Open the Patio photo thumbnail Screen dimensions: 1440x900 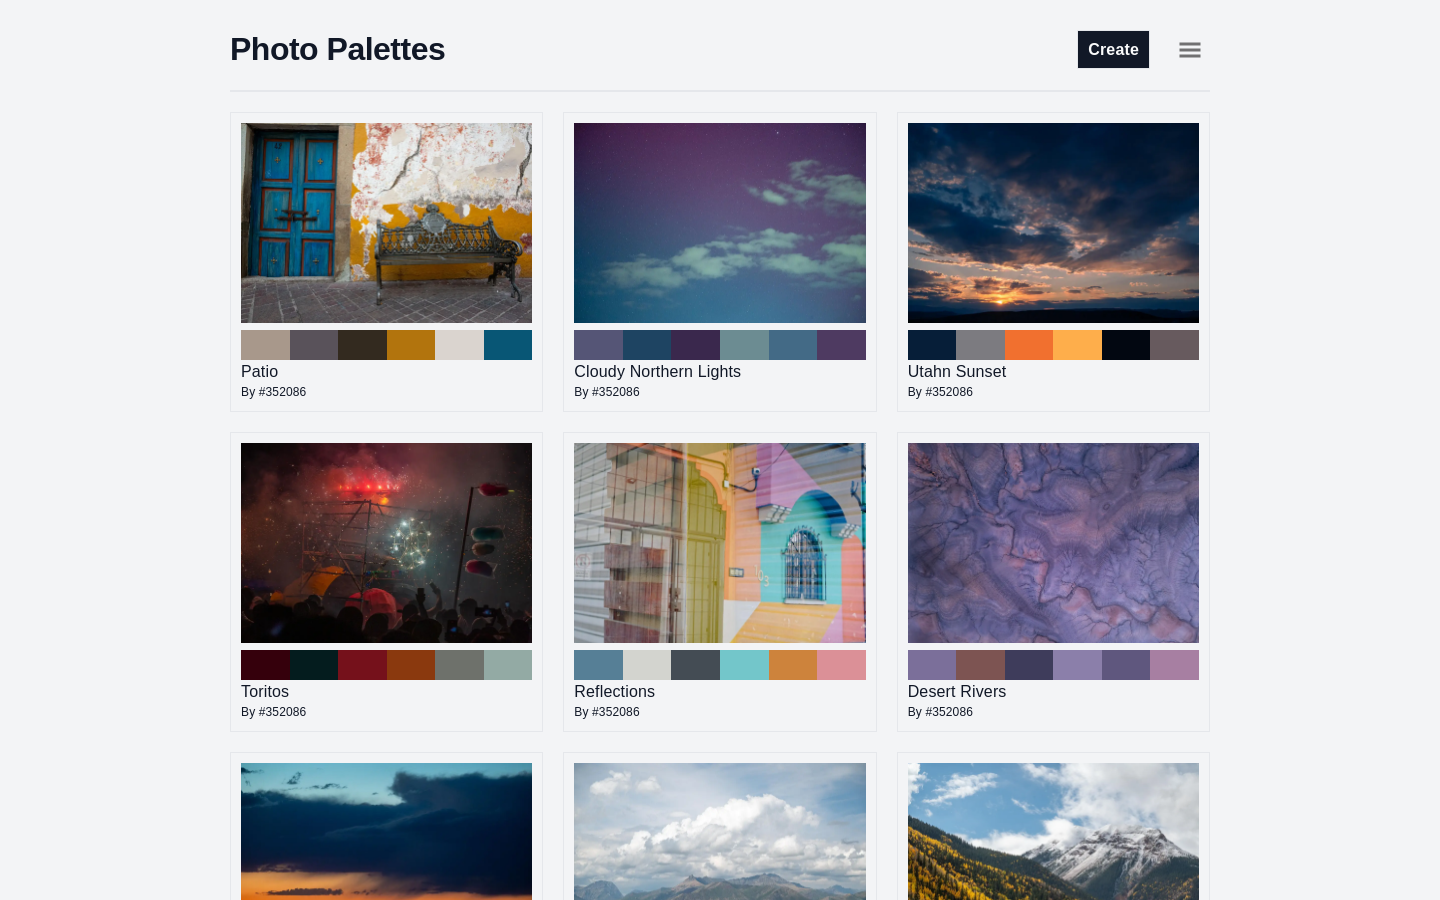click(x=386, y=223)
